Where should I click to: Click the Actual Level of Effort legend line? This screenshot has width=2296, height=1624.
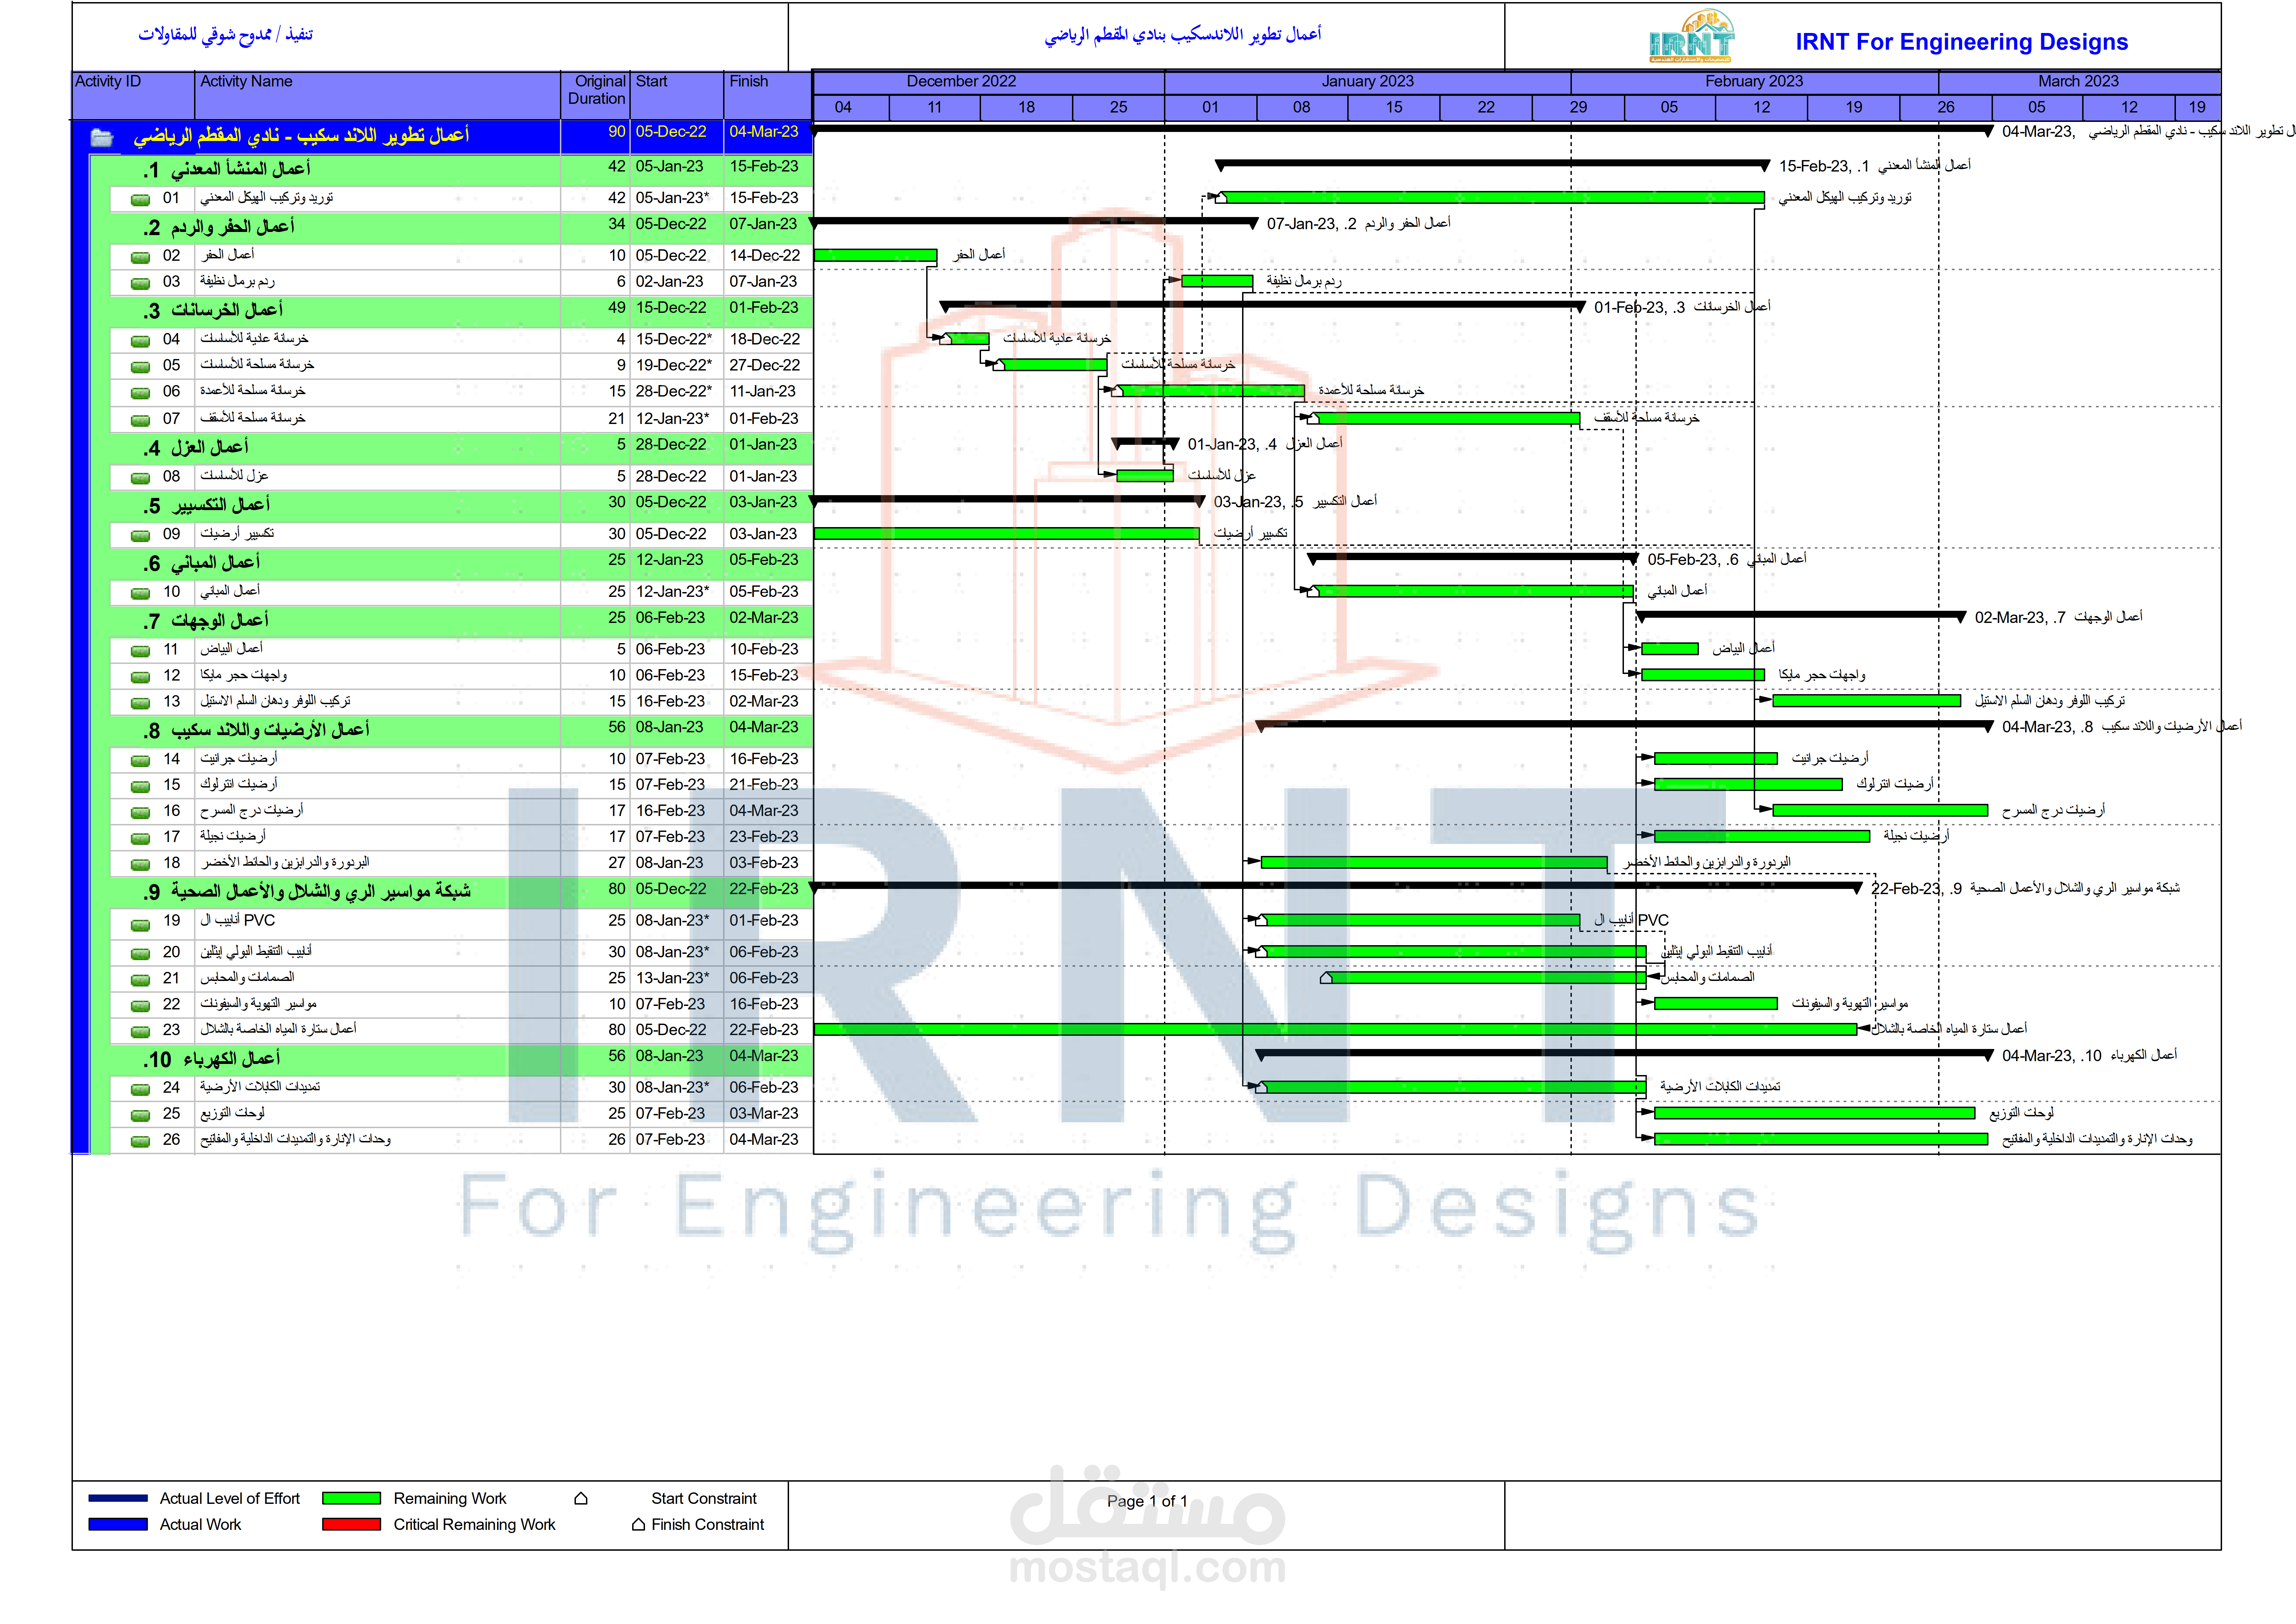click(118, 1498)
